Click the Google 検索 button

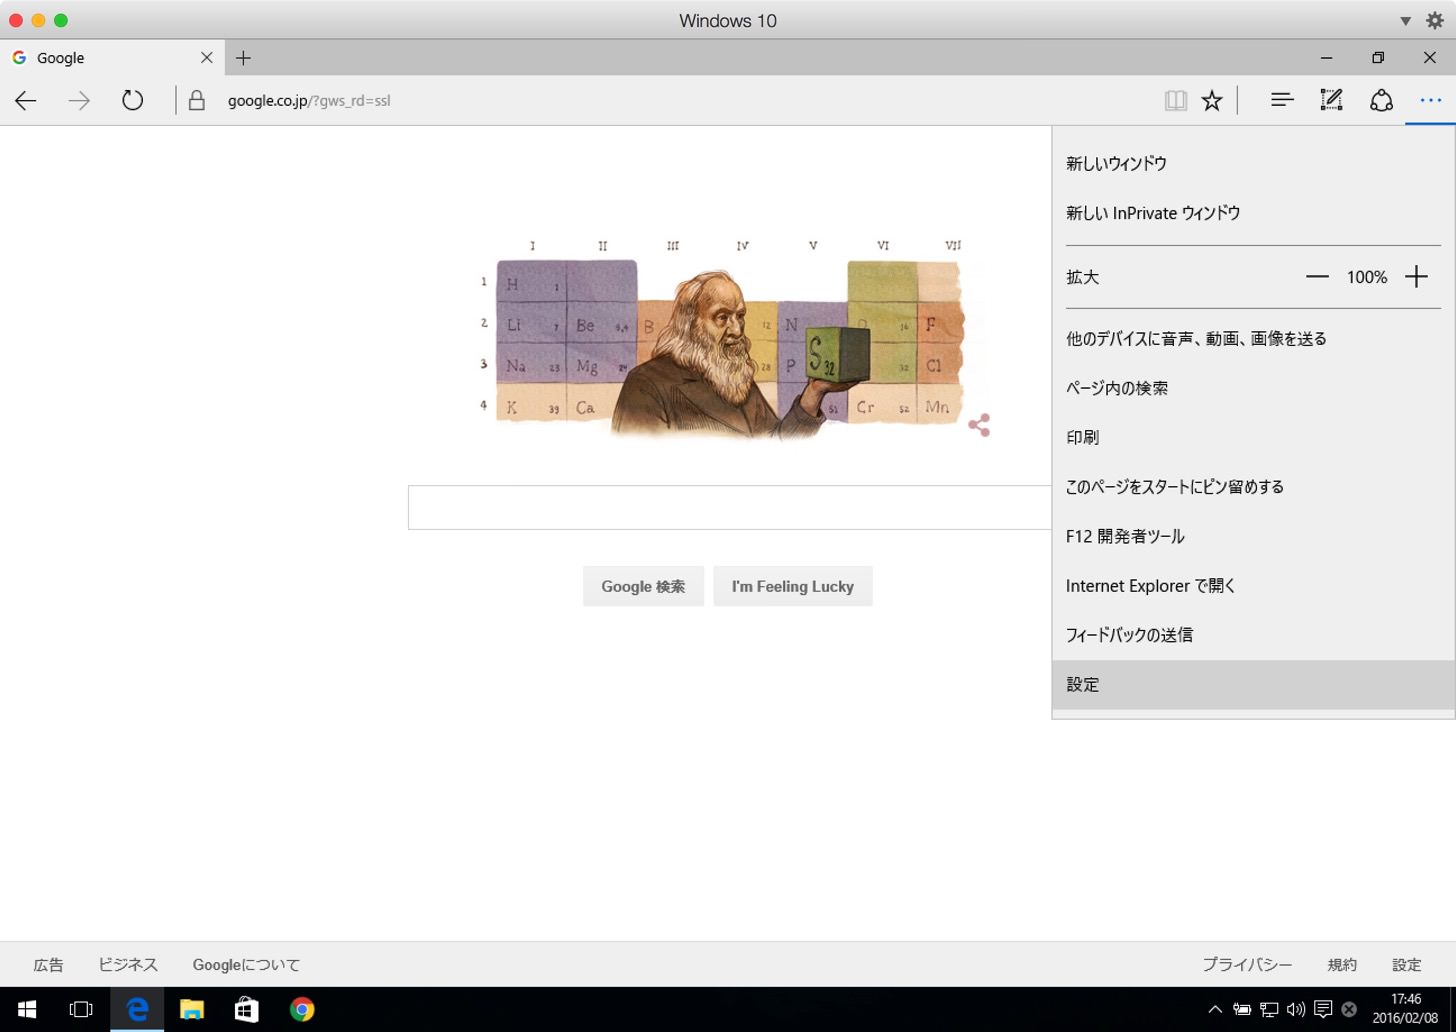tap(643, 586)
